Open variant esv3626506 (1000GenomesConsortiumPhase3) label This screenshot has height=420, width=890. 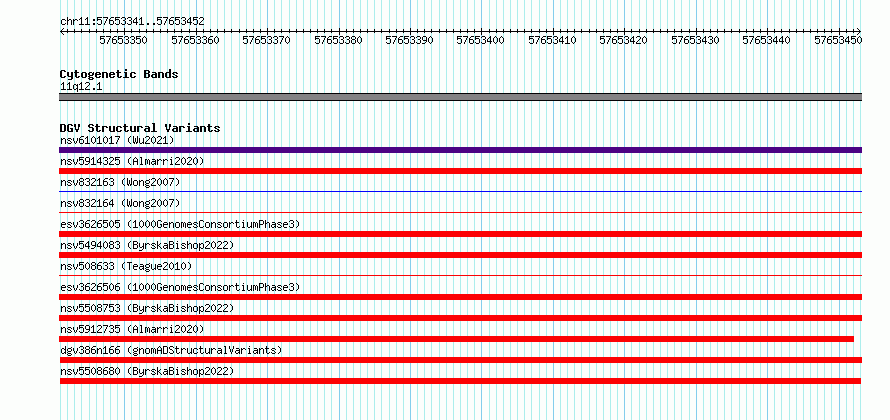coord(180,287)
